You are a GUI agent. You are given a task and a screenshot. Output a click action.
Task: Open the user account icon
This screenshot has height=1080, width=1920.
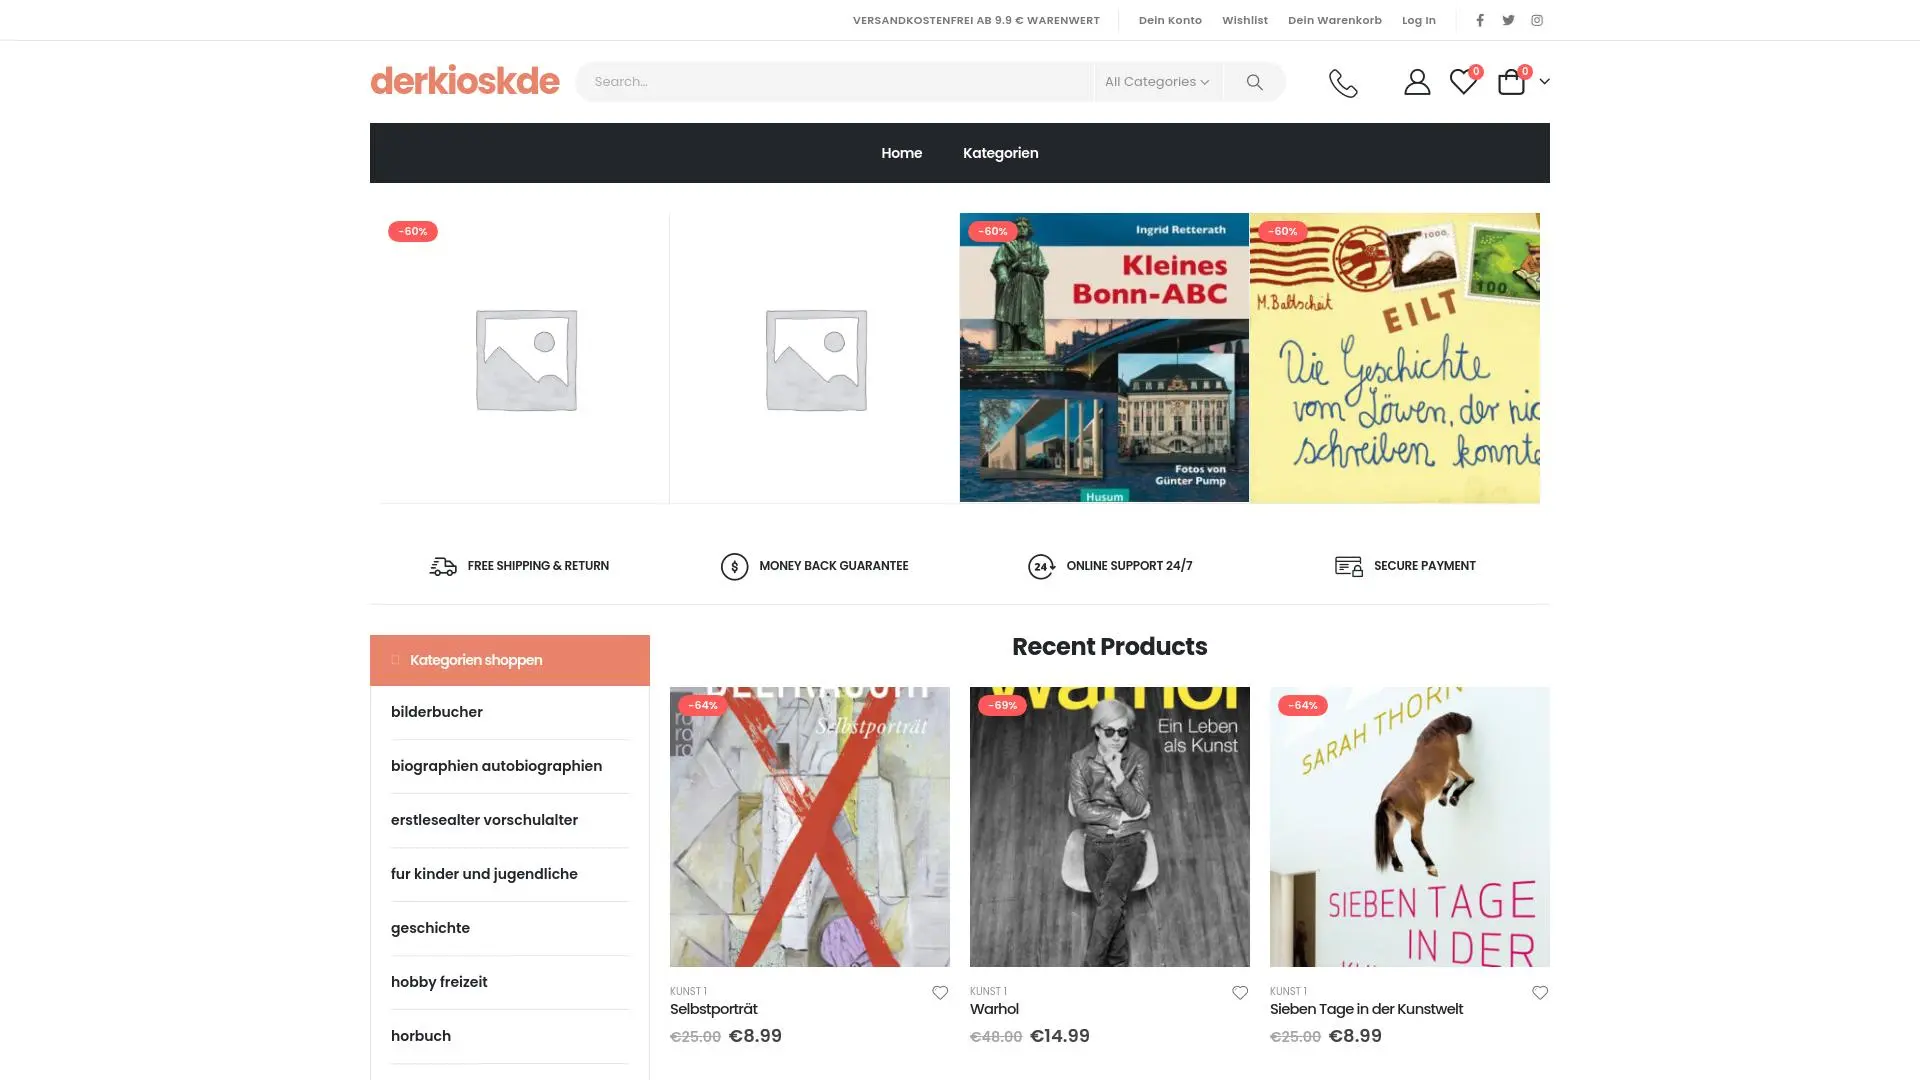[x=1416, y=82]
